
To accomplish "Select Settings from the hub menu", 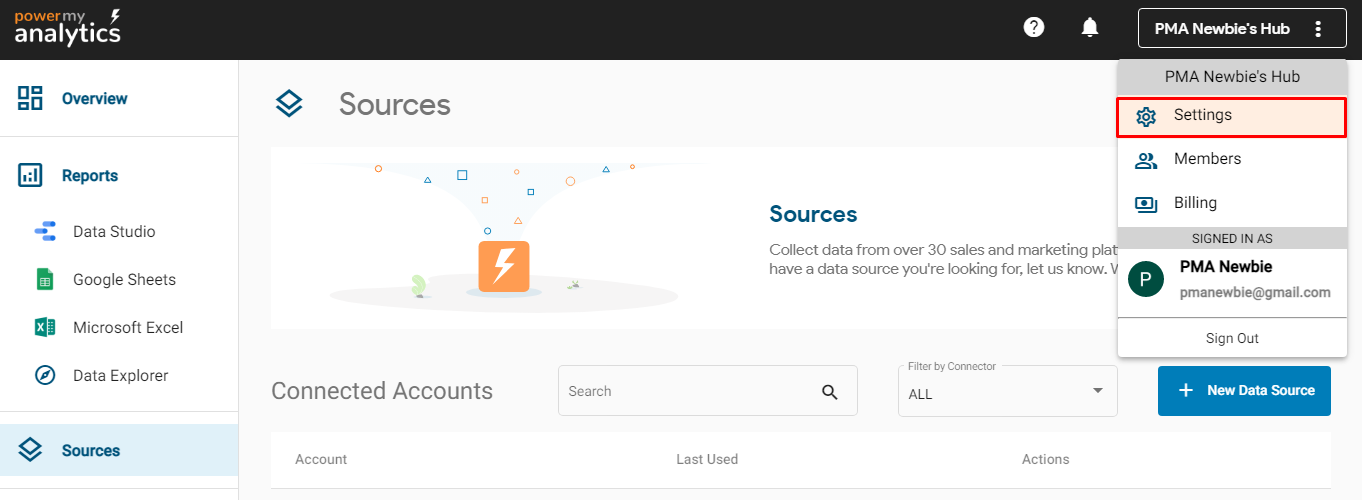I will point(1231,116).
